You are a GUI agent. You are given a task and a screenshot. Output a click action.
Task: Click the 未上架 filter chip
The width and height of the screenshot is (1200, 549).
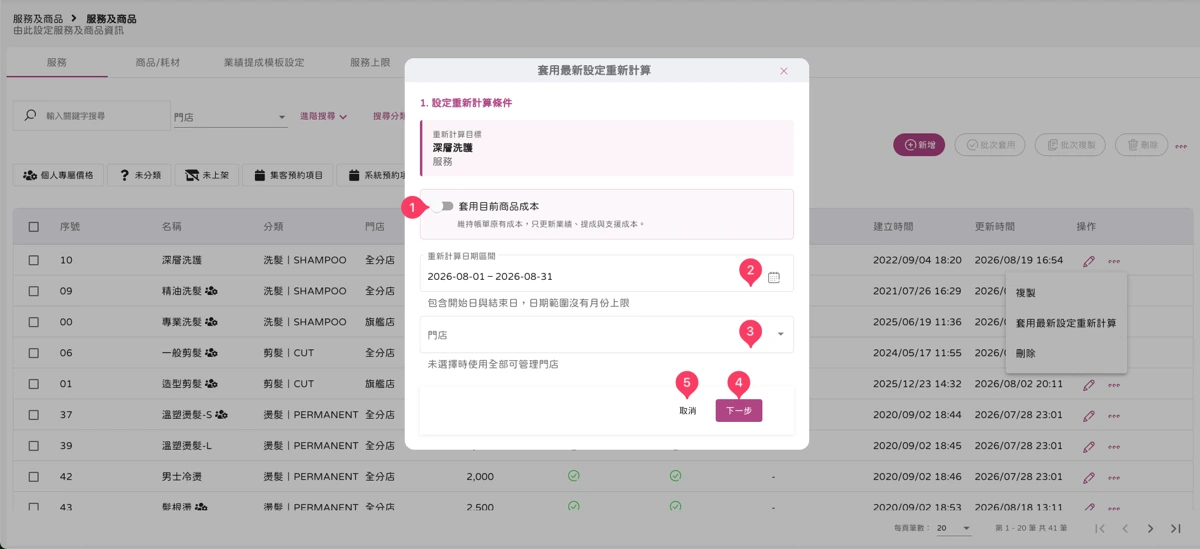(x=207, y=175)
